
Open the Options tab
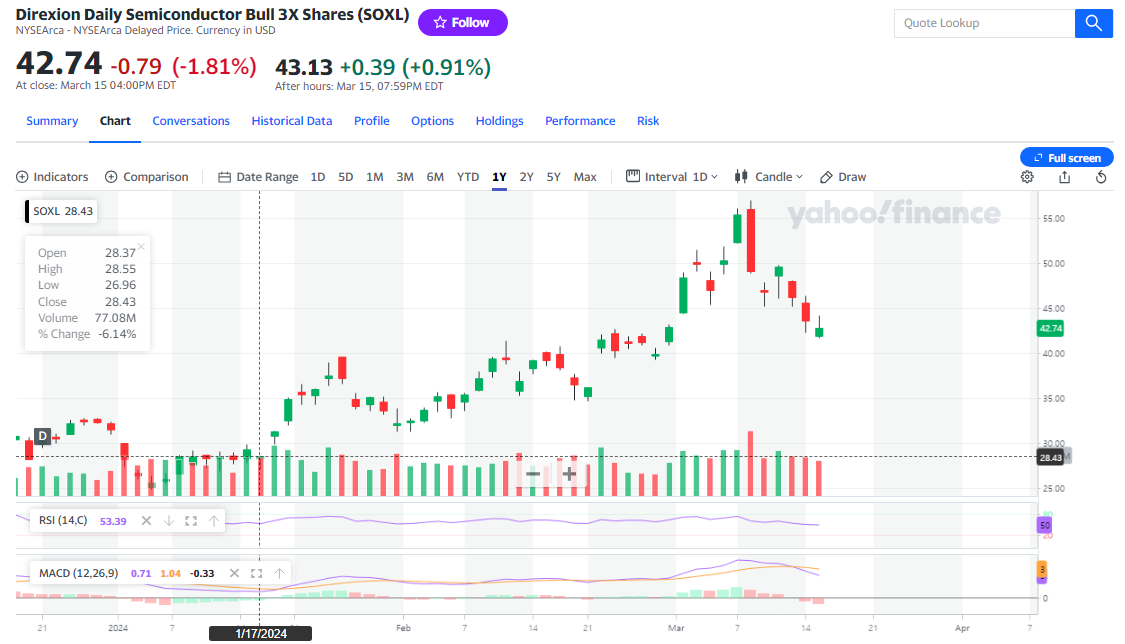[x=433, y=121]
